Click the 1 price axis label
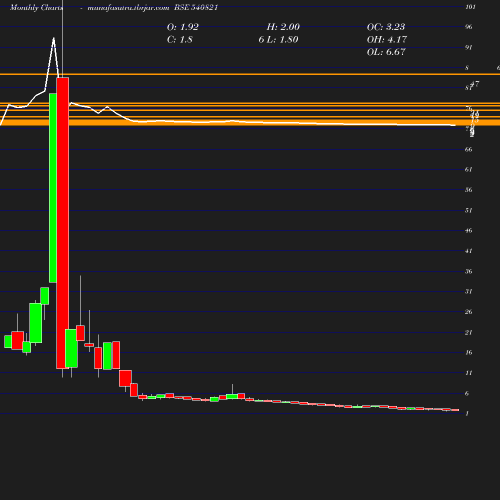The height and width of the screenshot is (500, 500). pos(467,414)
